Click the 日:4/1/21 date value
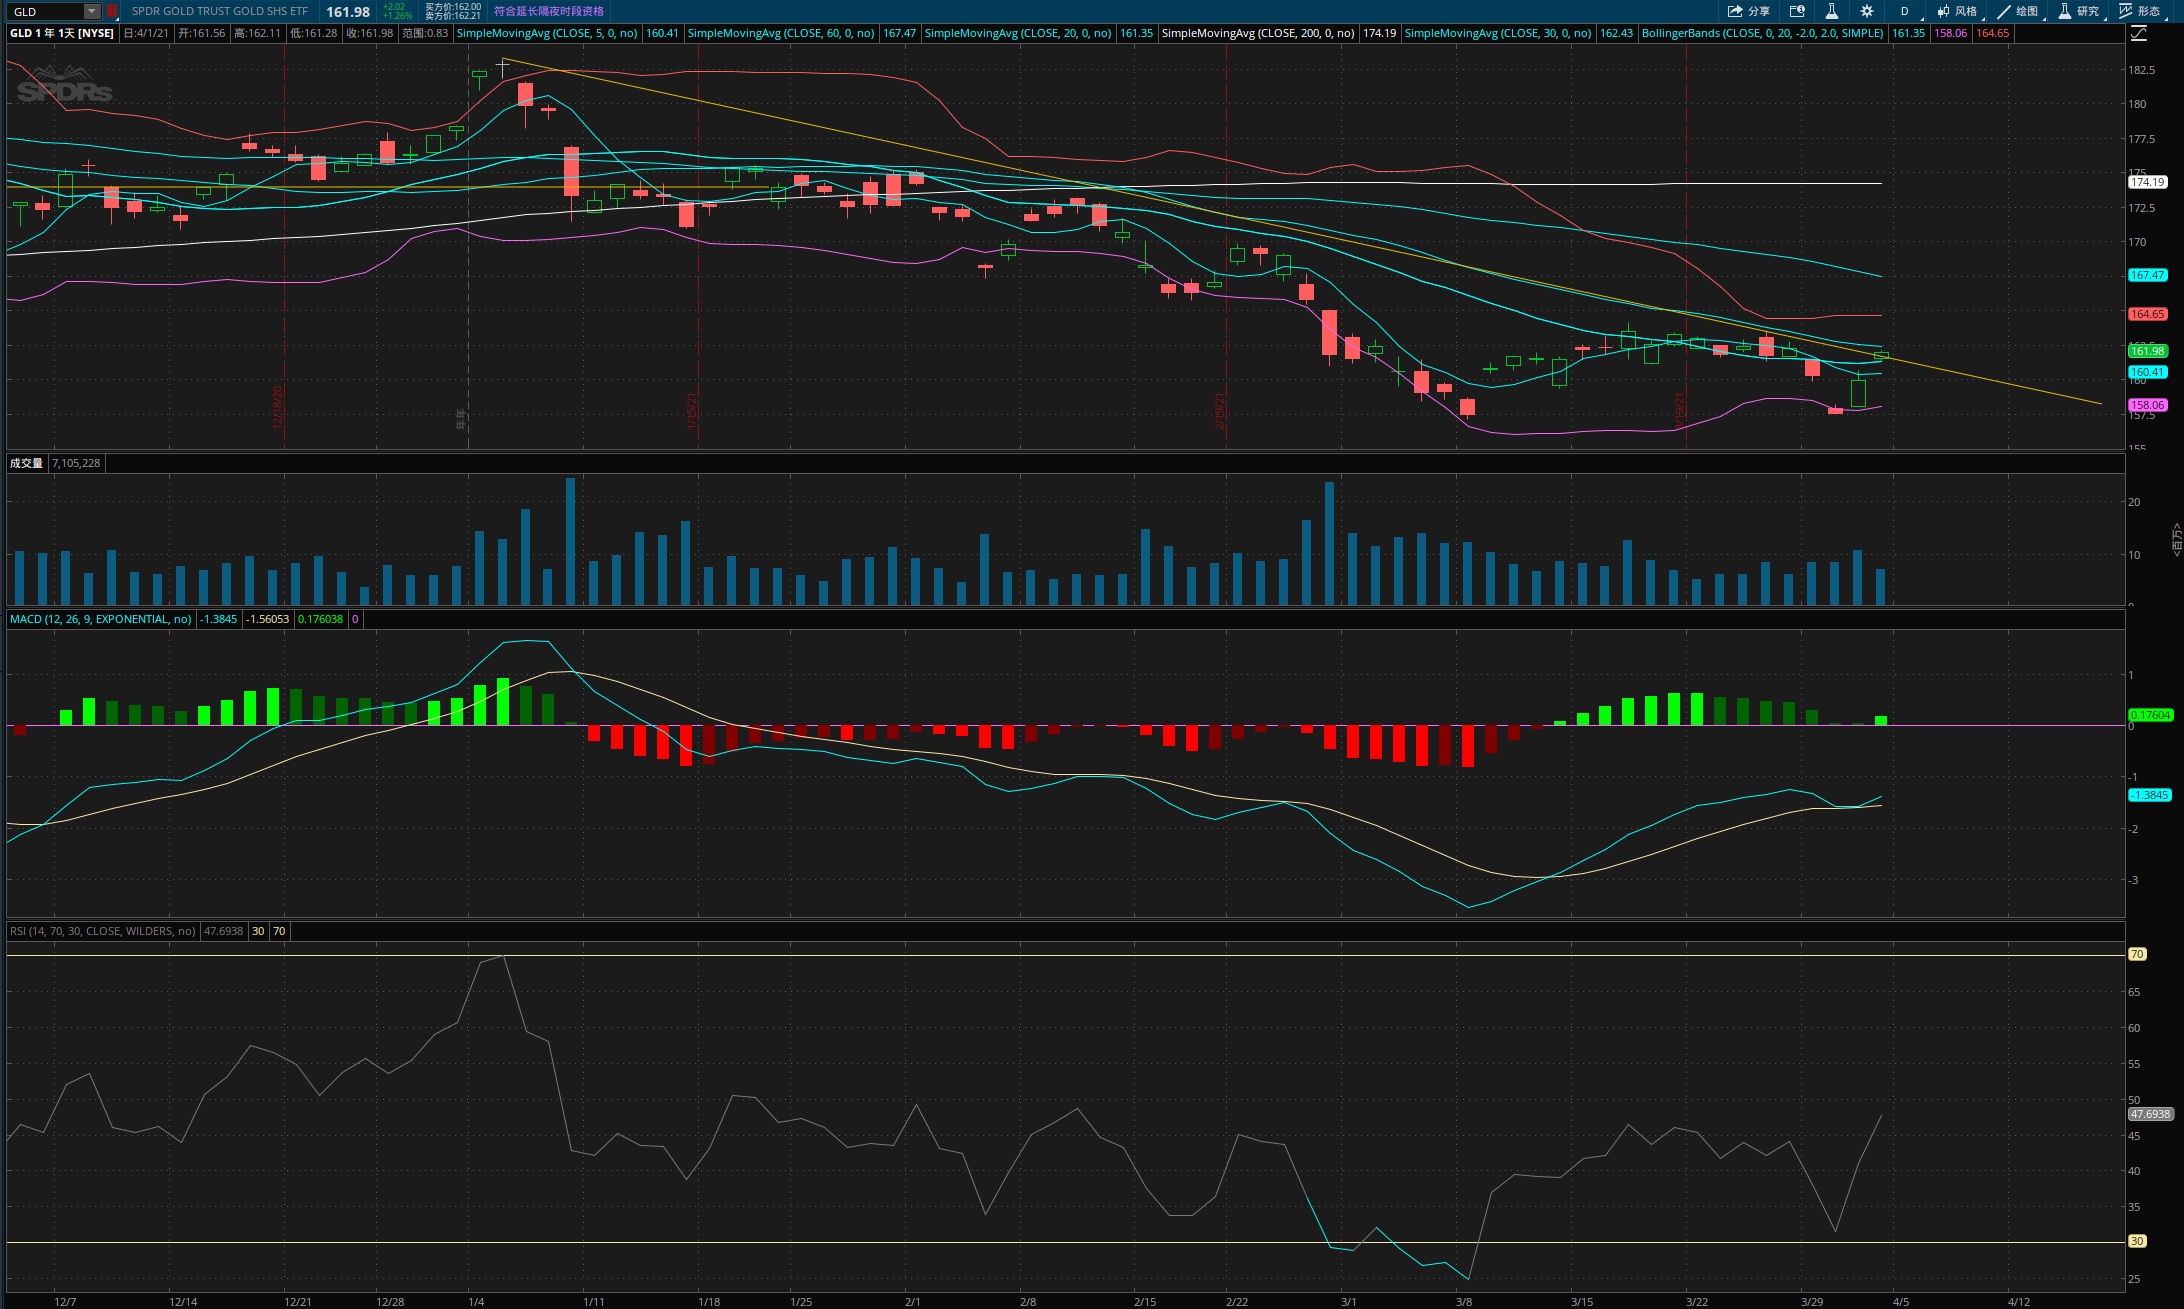The height and width of the screenshot is (1309, 2184). pos(146,33)
